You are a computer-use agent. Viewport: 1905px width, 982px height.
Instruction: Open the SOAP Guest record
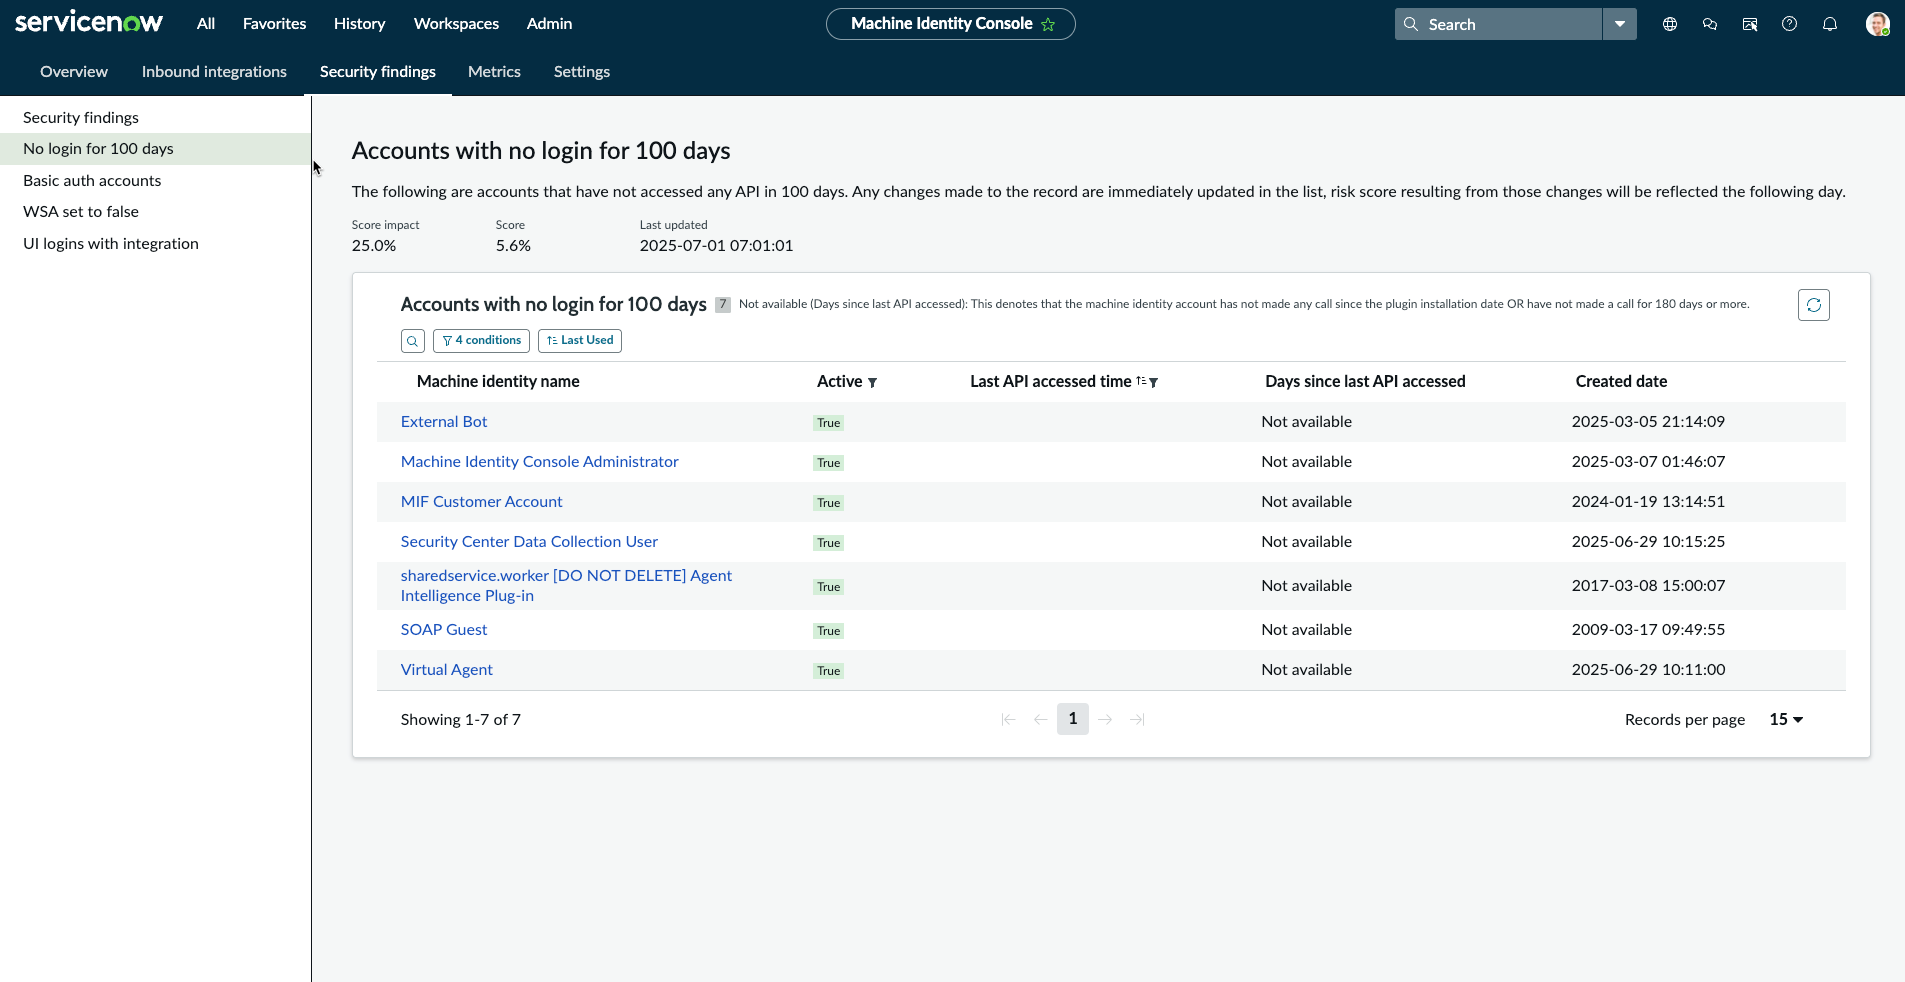[x=444, y=630]
